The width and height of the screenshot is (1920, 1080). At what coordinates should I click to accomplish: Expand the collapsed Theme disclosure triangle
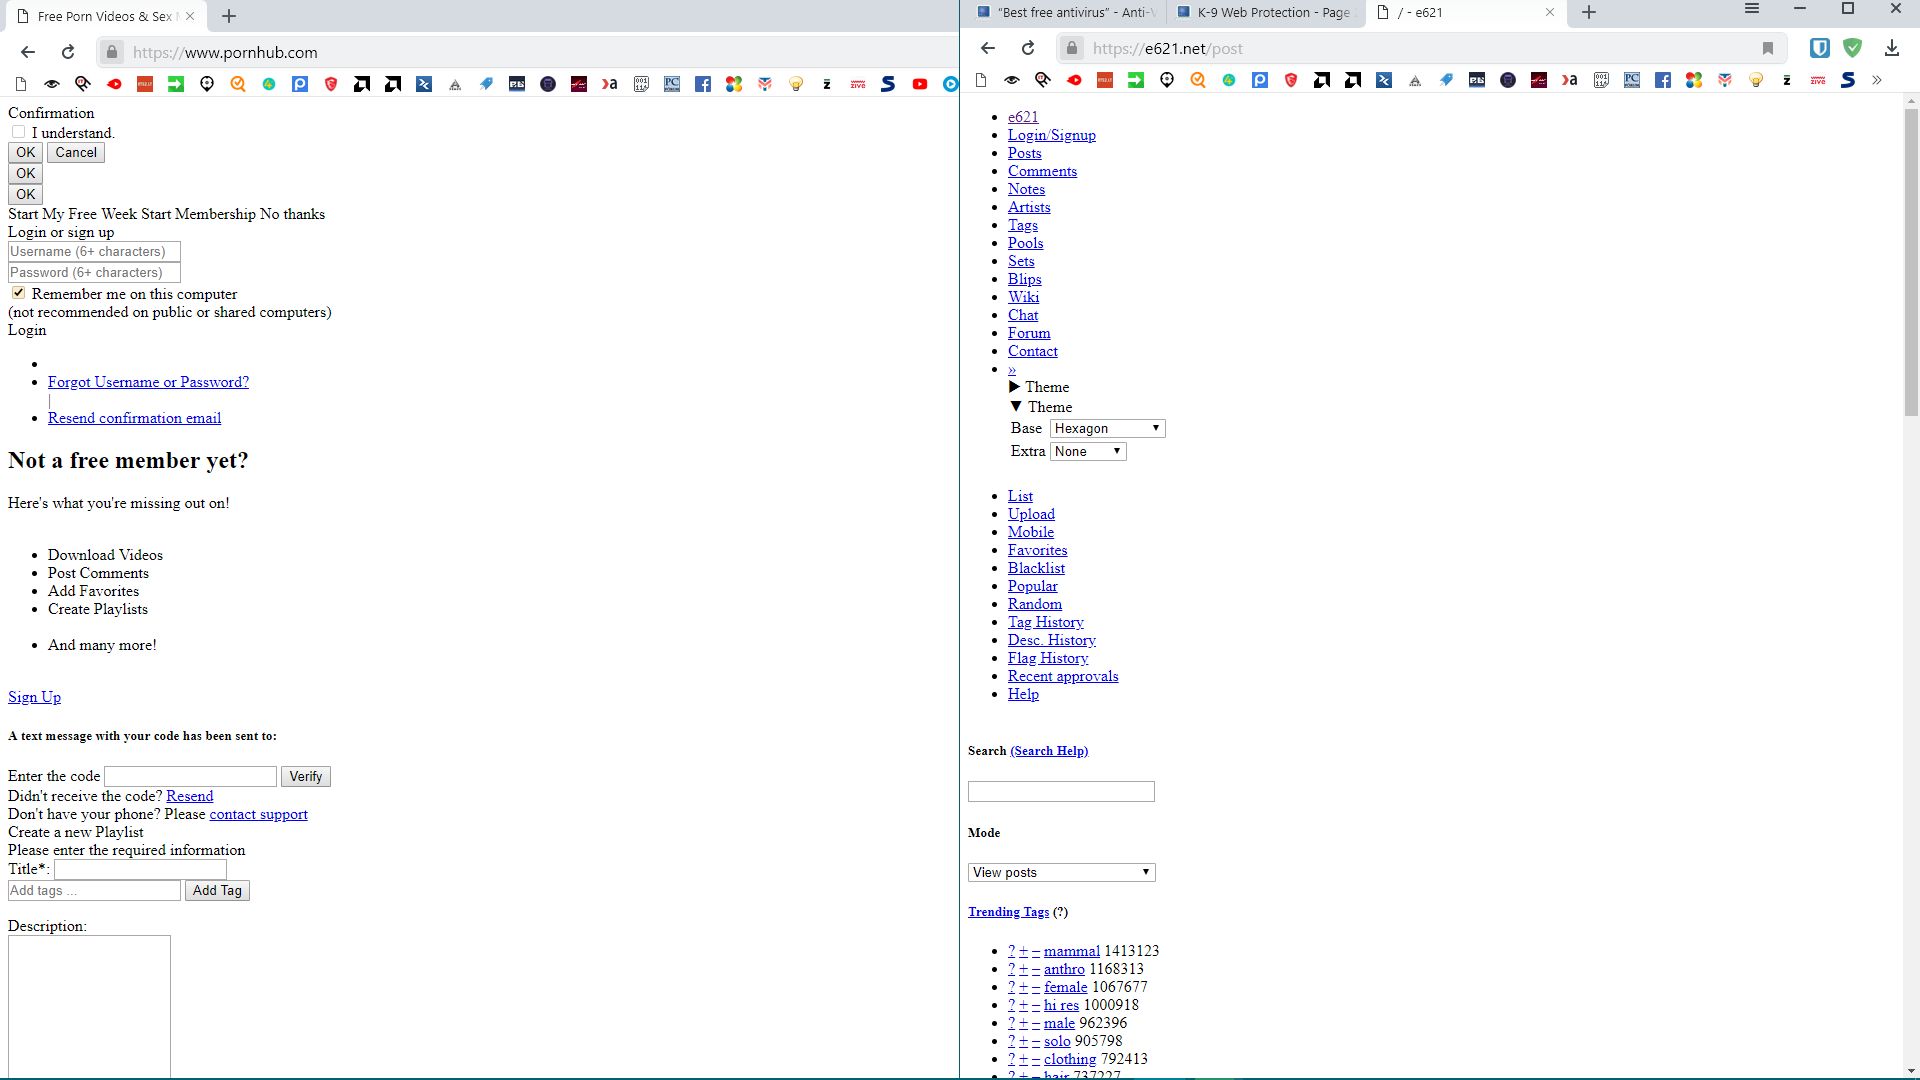[1015, 387]
